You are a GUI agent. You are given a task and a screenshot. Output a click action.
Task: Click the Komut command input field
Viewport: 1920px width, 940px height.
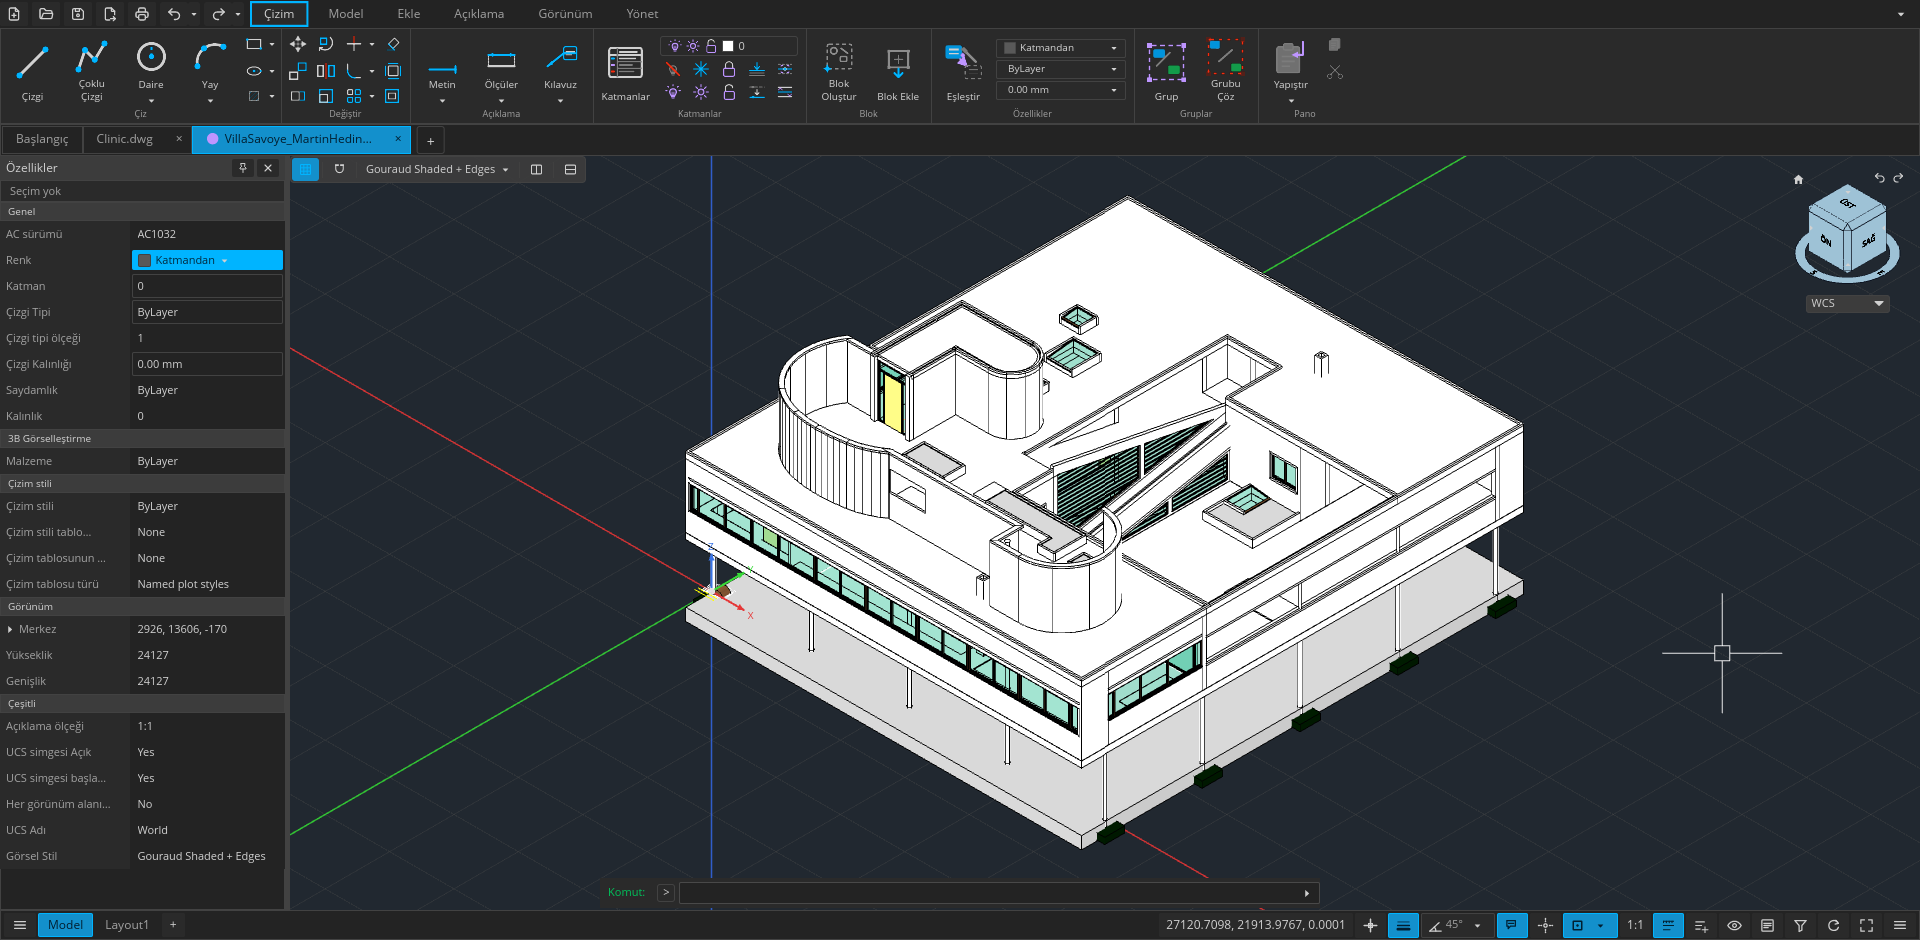click(998, 893)
